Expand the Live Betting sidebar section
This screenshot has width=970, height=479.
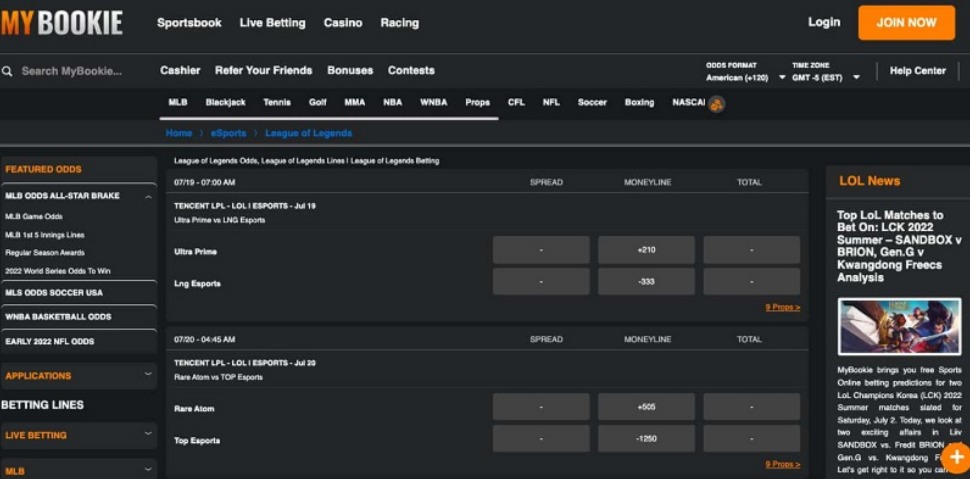tap(148, 434)
